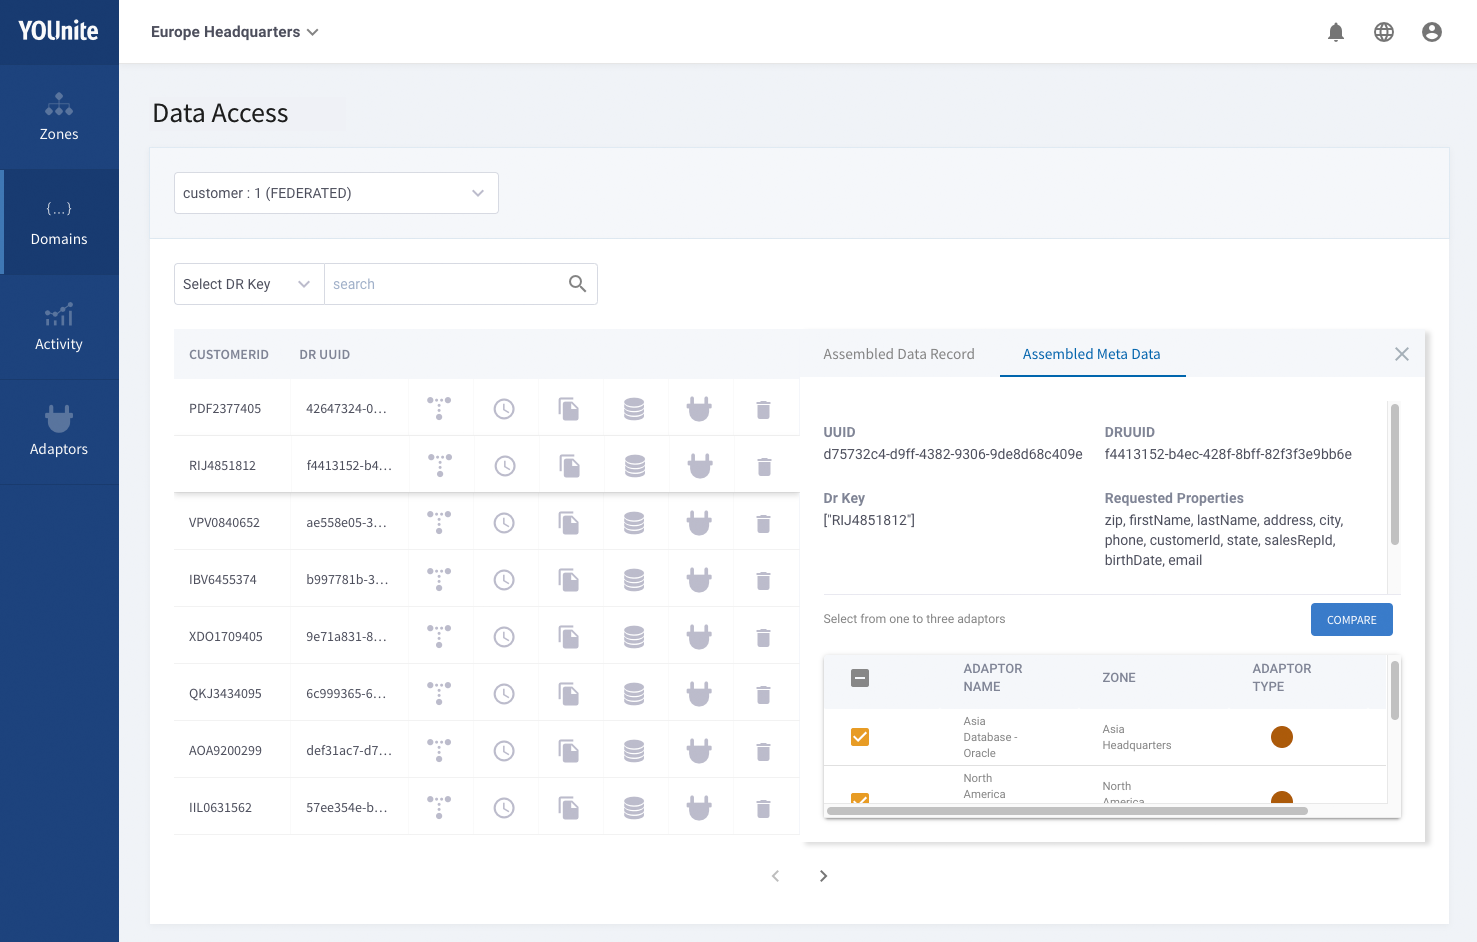Delete the PDF2377405 record
1477x942 pixels.
point(764,409)
